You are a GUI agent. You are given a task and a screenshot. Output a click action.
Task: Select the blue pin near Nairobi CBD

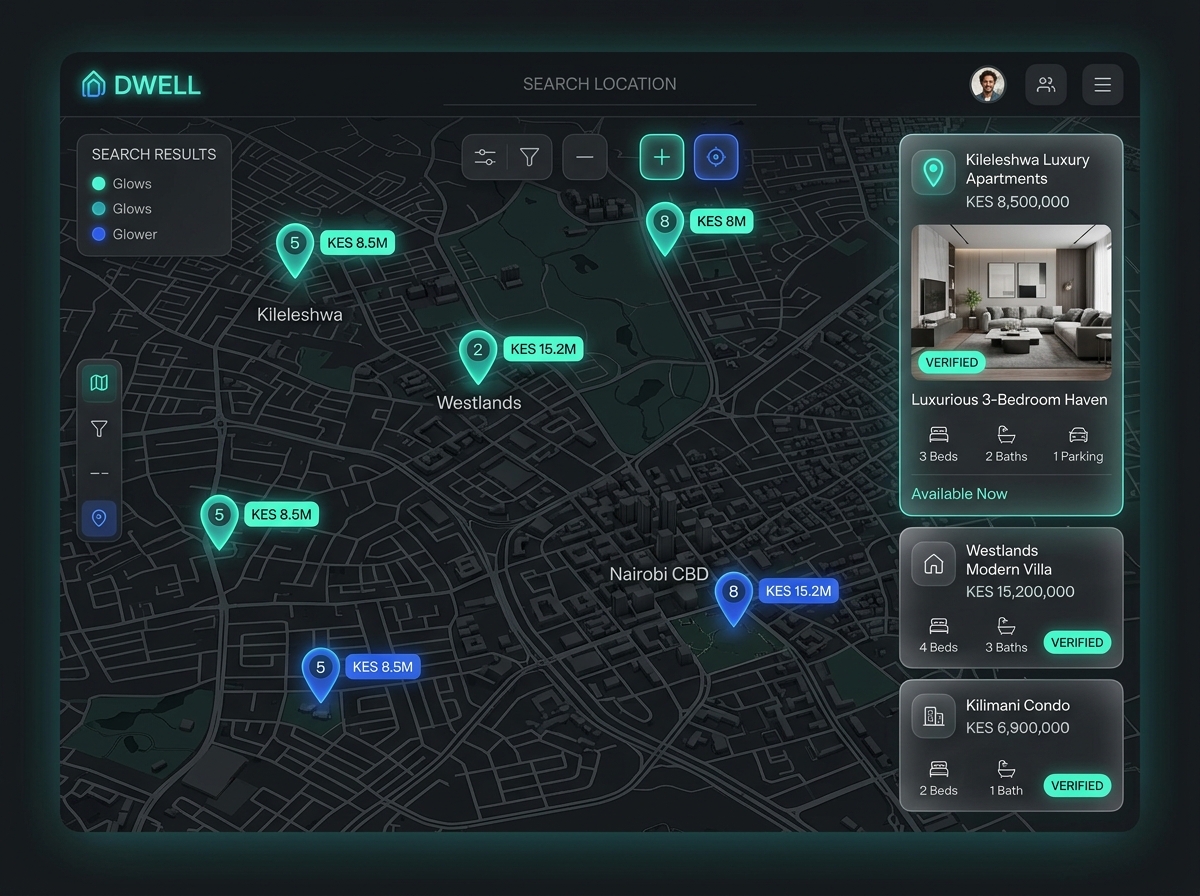click(733, 598)
